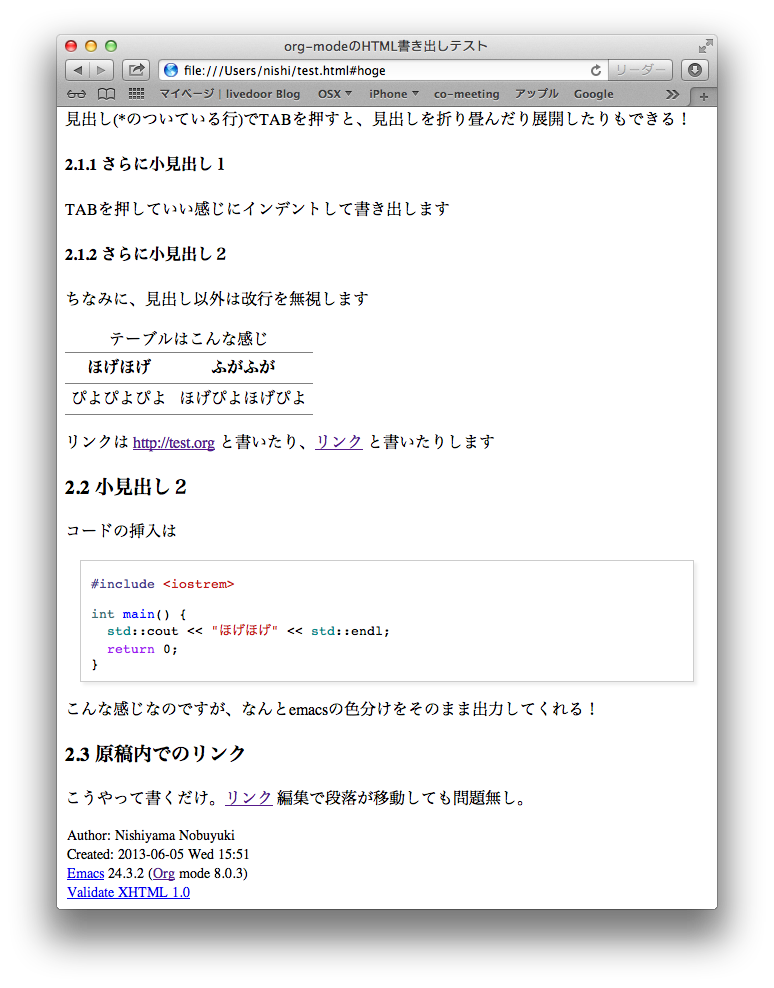Click the #include <iostrem> code line
This screenshot has width=774, height=988.
tap(163, 584)
